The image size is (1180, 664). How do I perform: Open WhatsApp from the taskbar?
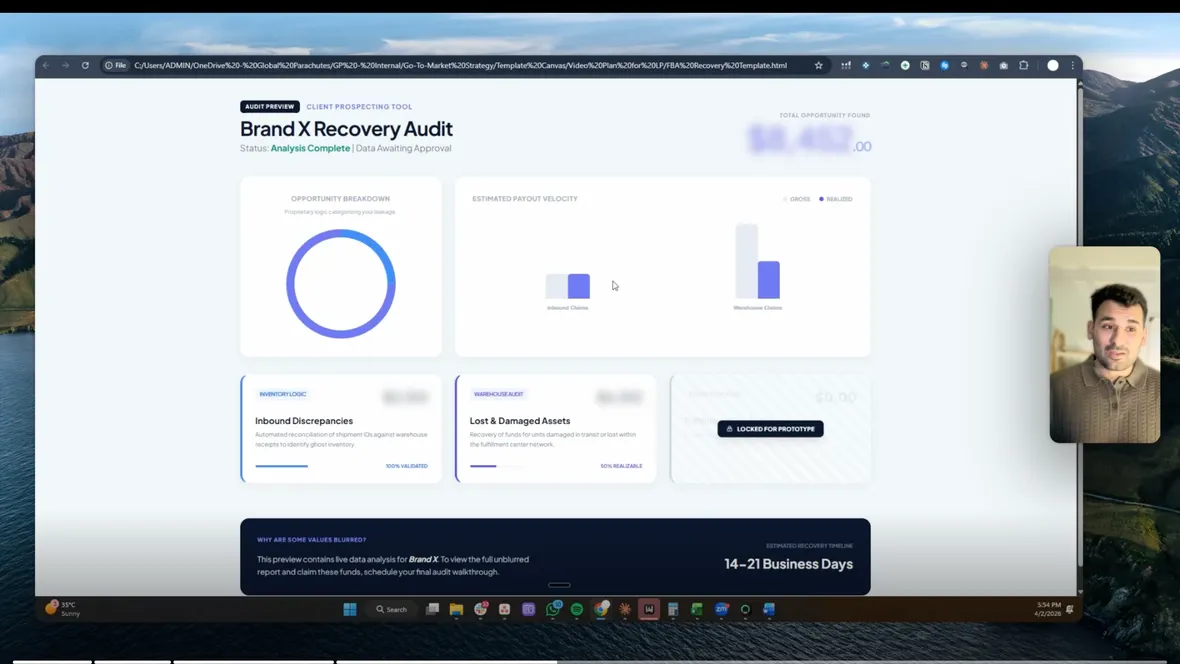click(x=553, y=609)
